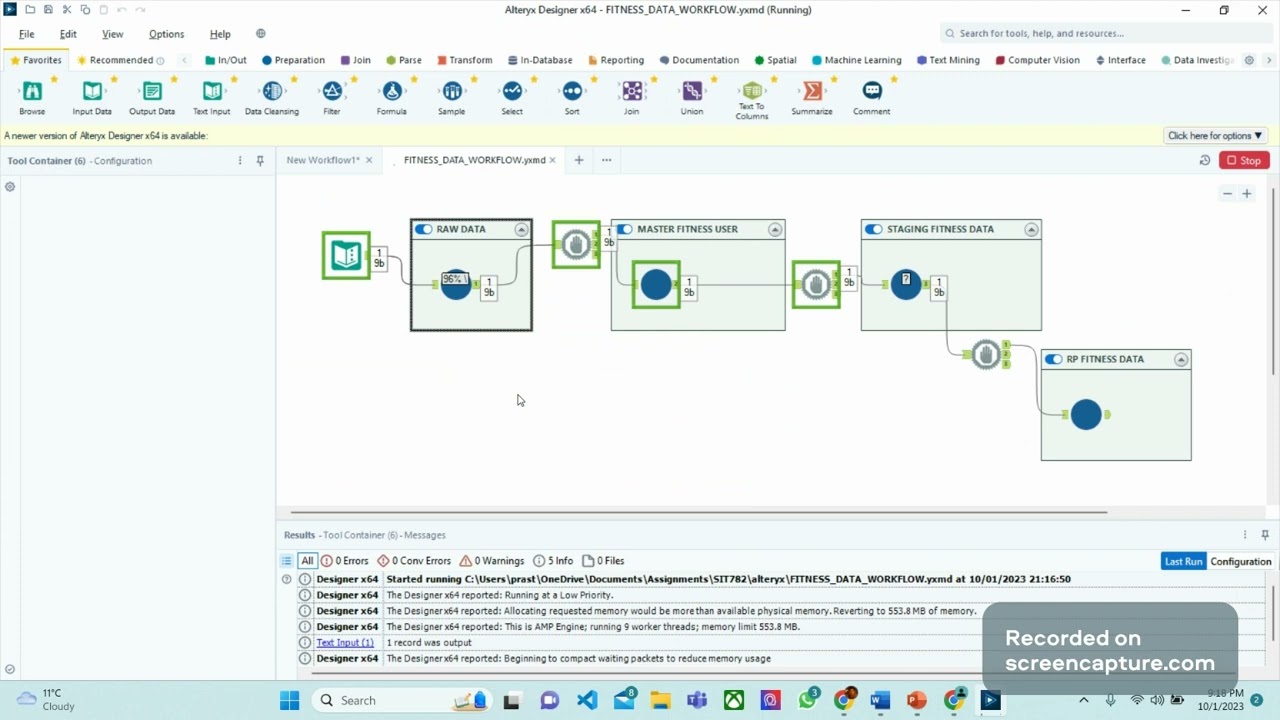Collapse the RAW DATA container
Image resolution: width=1280 pixels, height=720 pixels.
[521, 229]
